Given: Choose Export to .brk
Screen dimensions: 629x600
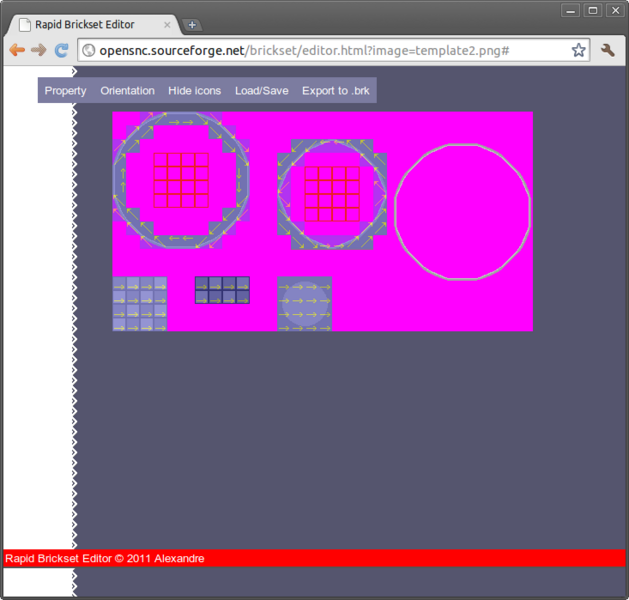Looking at the screenshot, I should click(x=336, y=91).
